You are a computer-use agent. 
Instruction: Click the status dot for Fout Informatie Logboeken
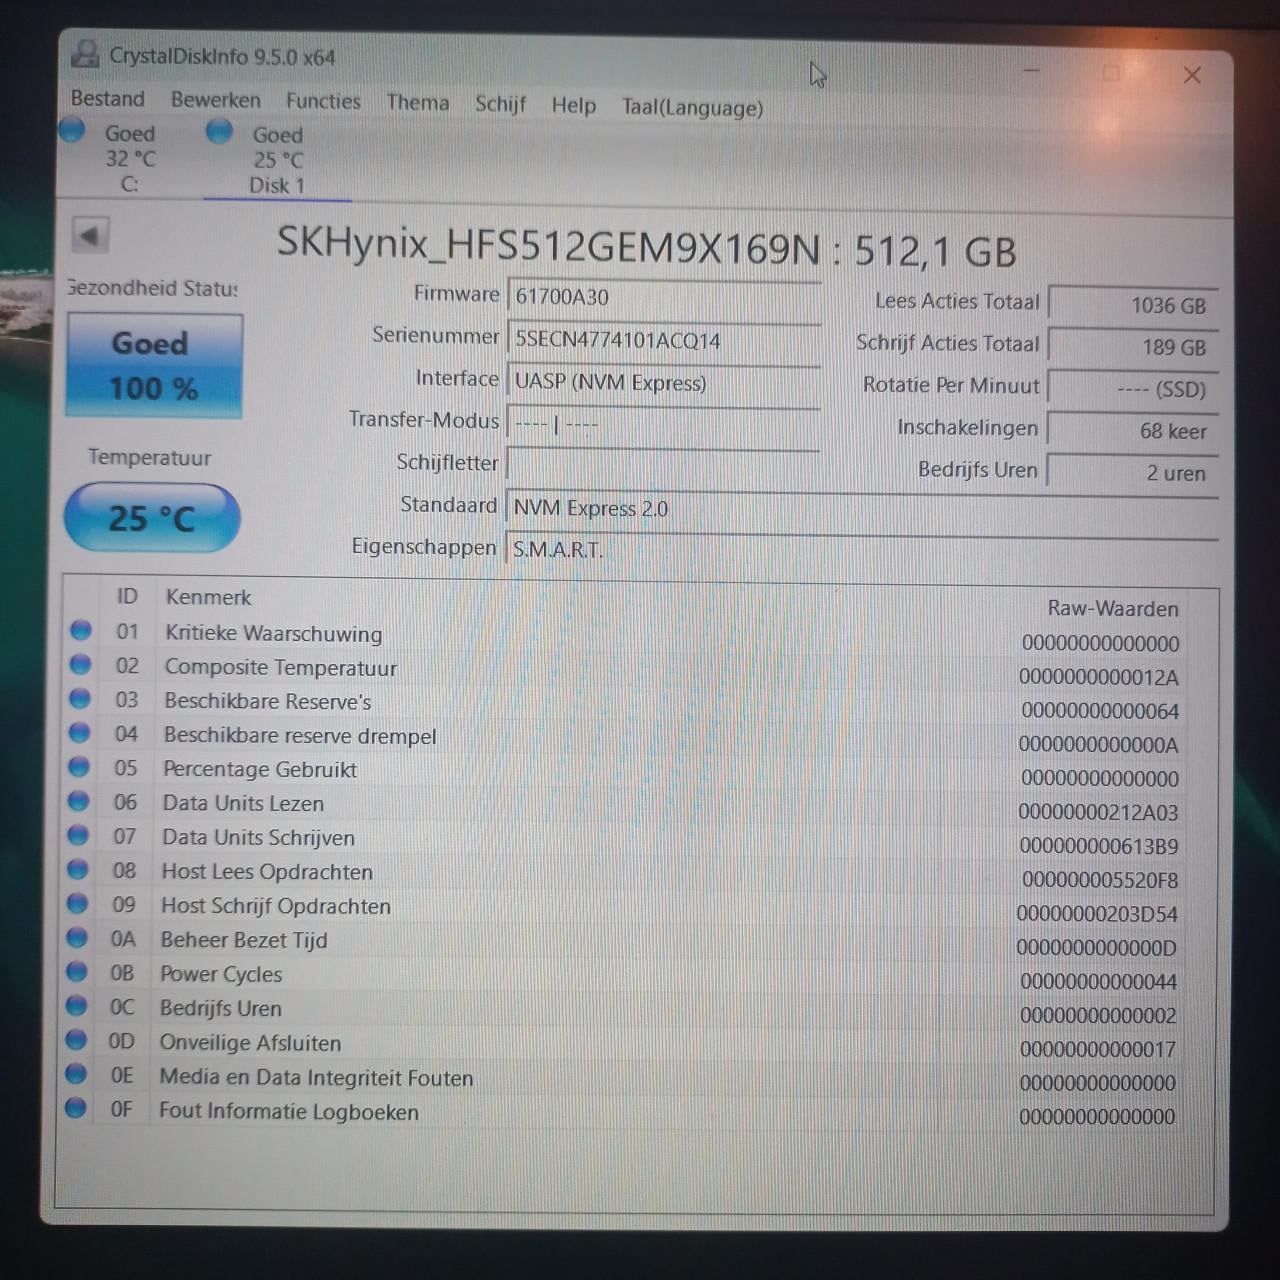tap(75, 1107)
